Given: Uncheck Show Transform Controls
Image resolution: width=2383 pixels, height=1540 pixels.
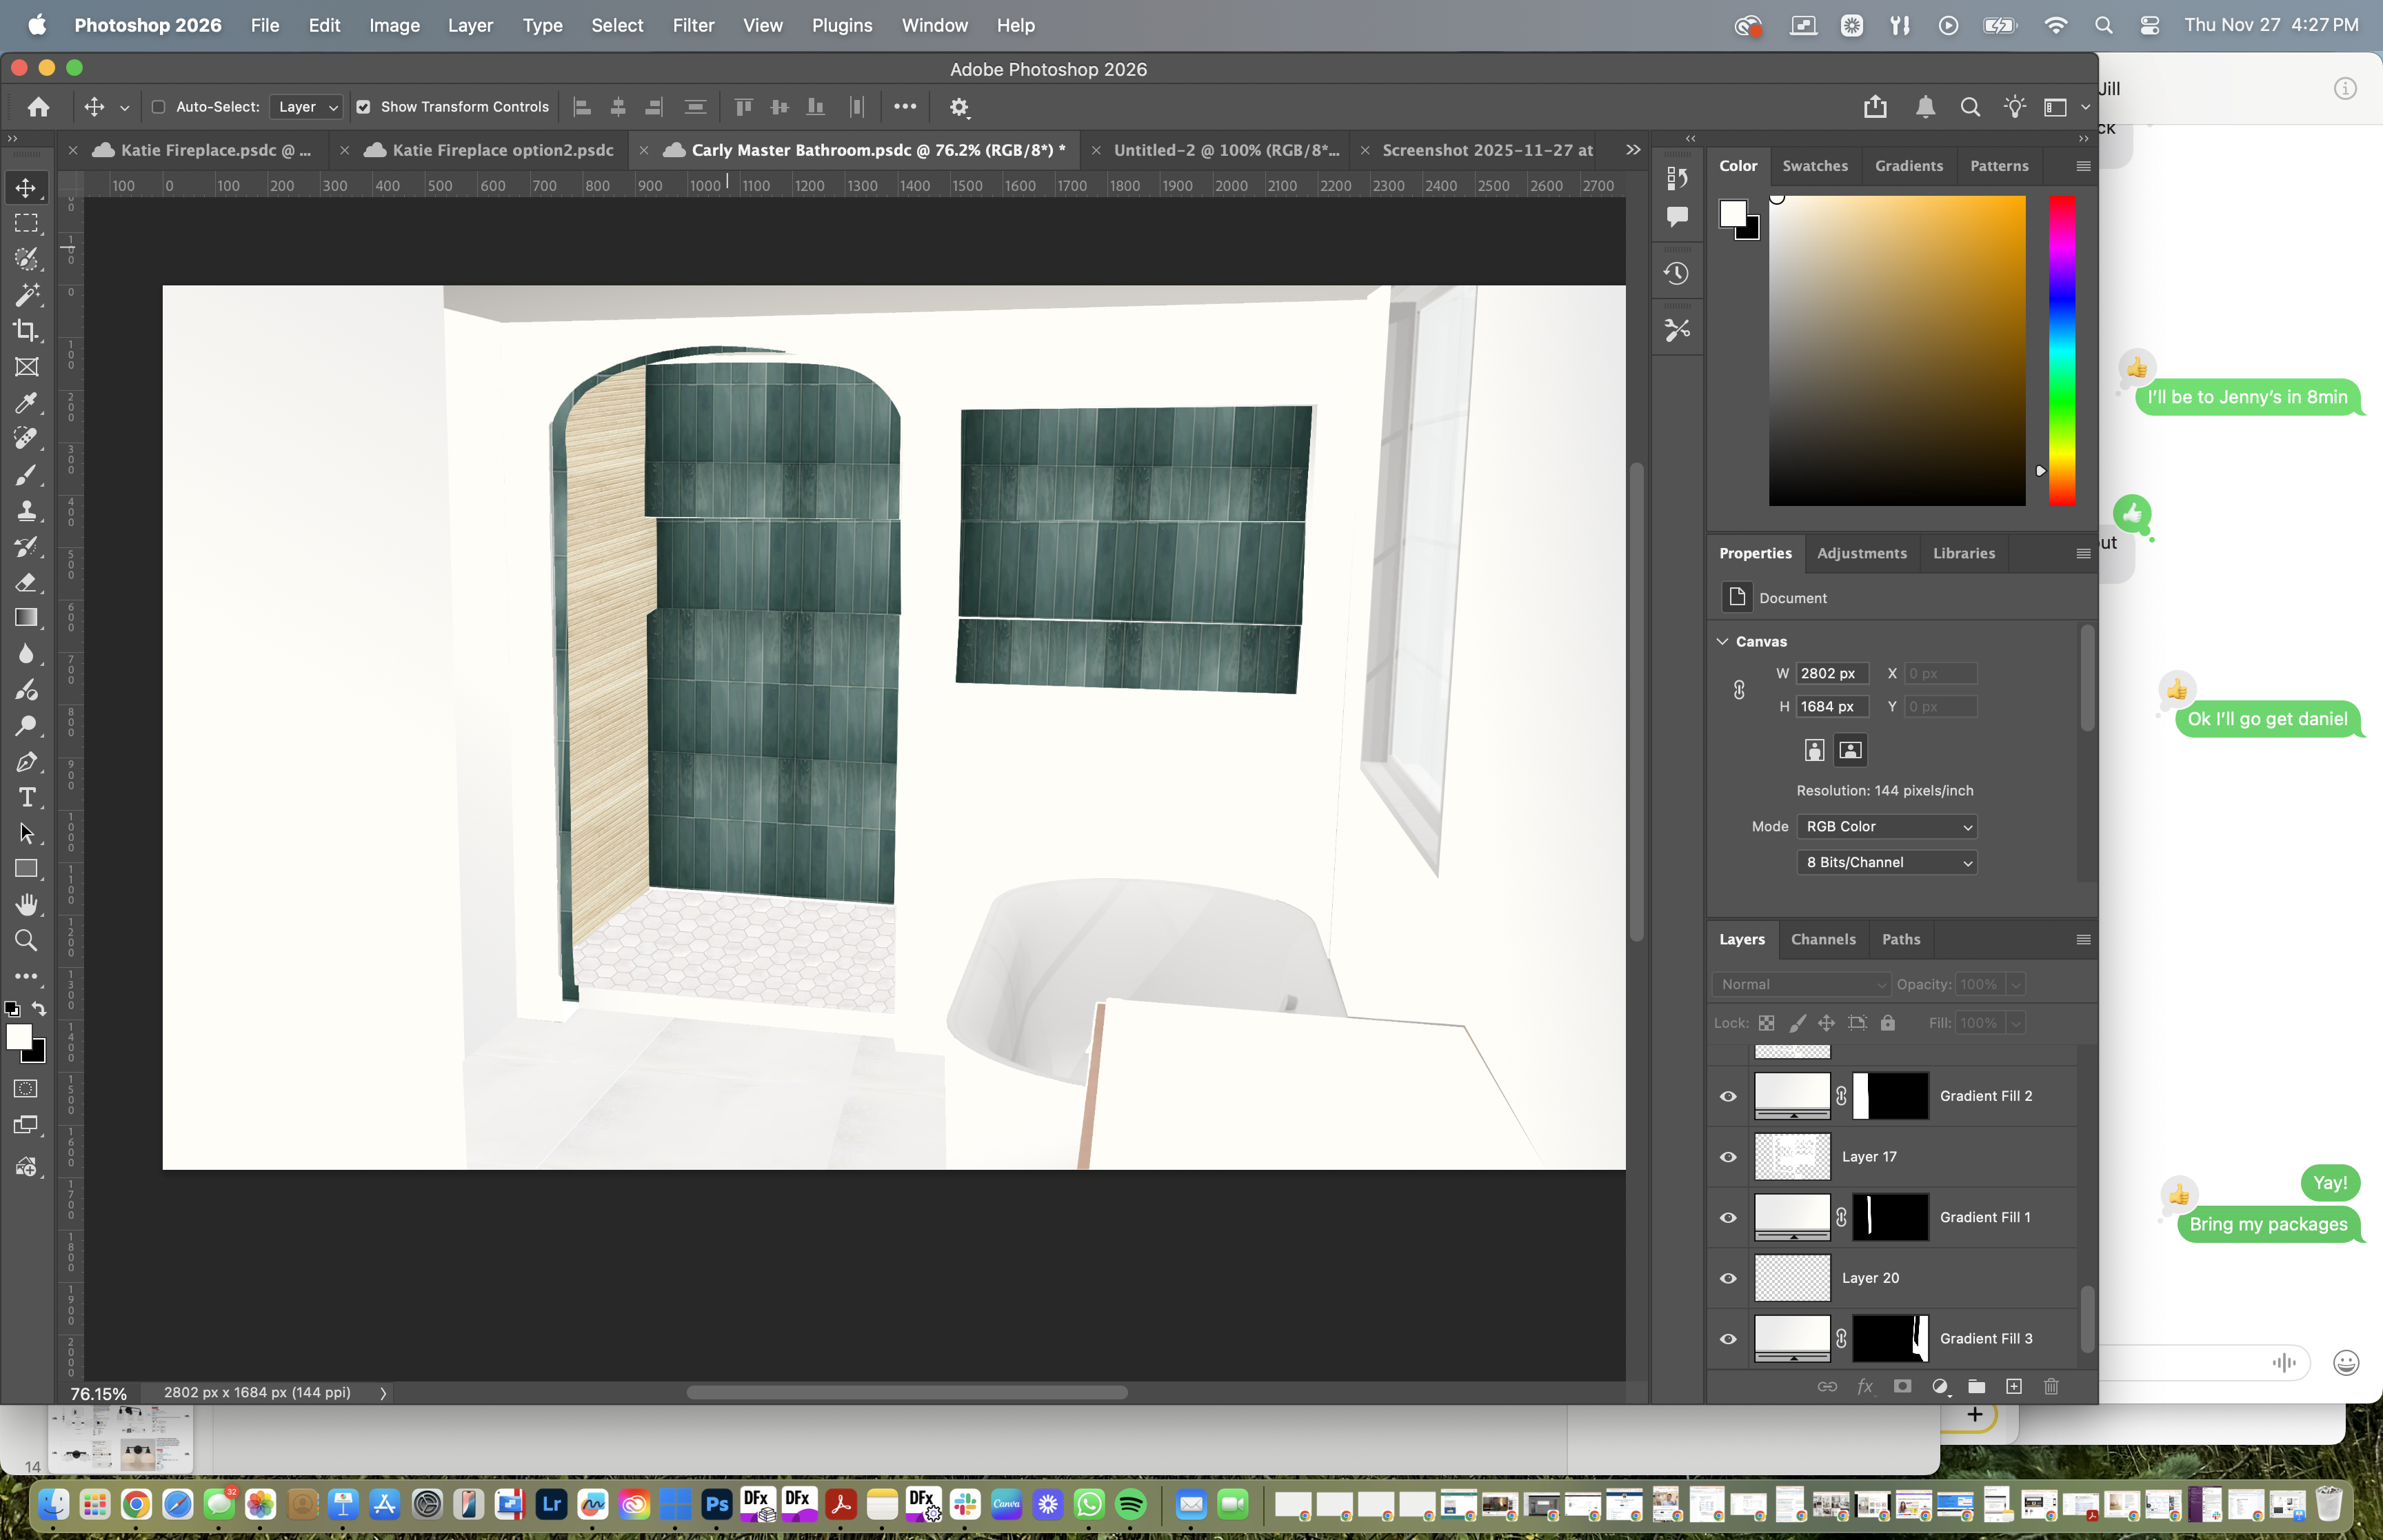Looking at the screenshot, I should (363, 107).
